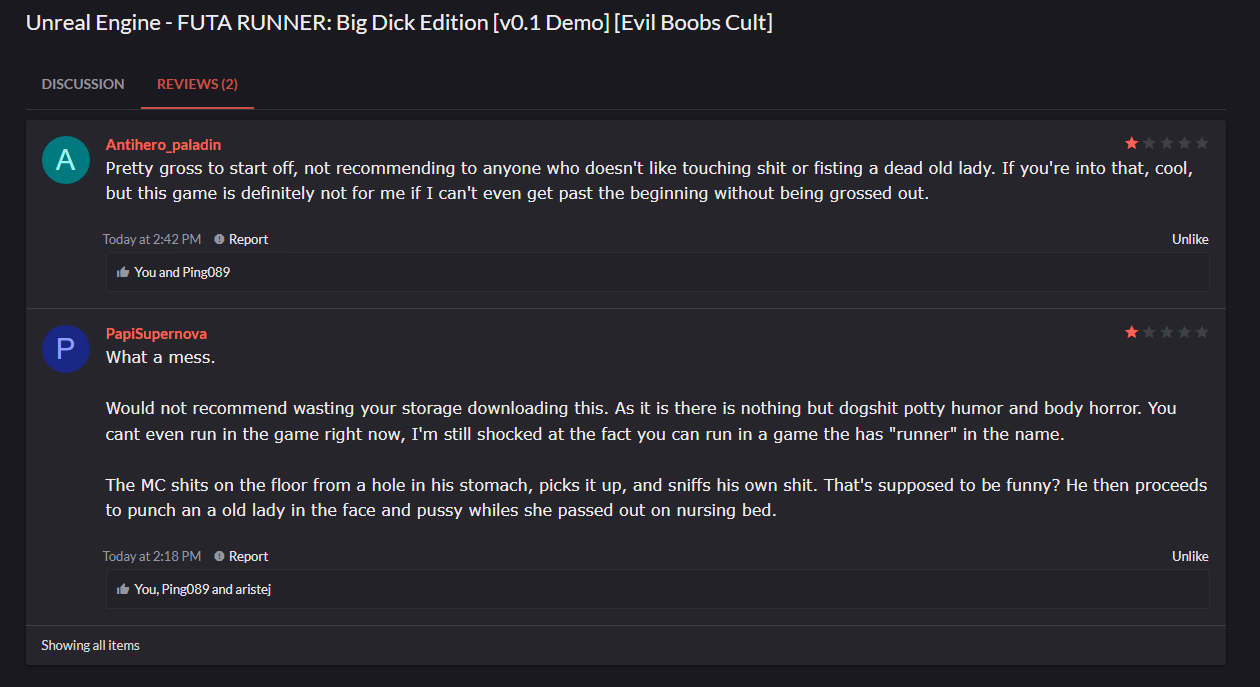This screenshot has height=687, width=1260.
Task: Click the star rating on Antihero_paladin's review
Action: (x=1167, y=143)
